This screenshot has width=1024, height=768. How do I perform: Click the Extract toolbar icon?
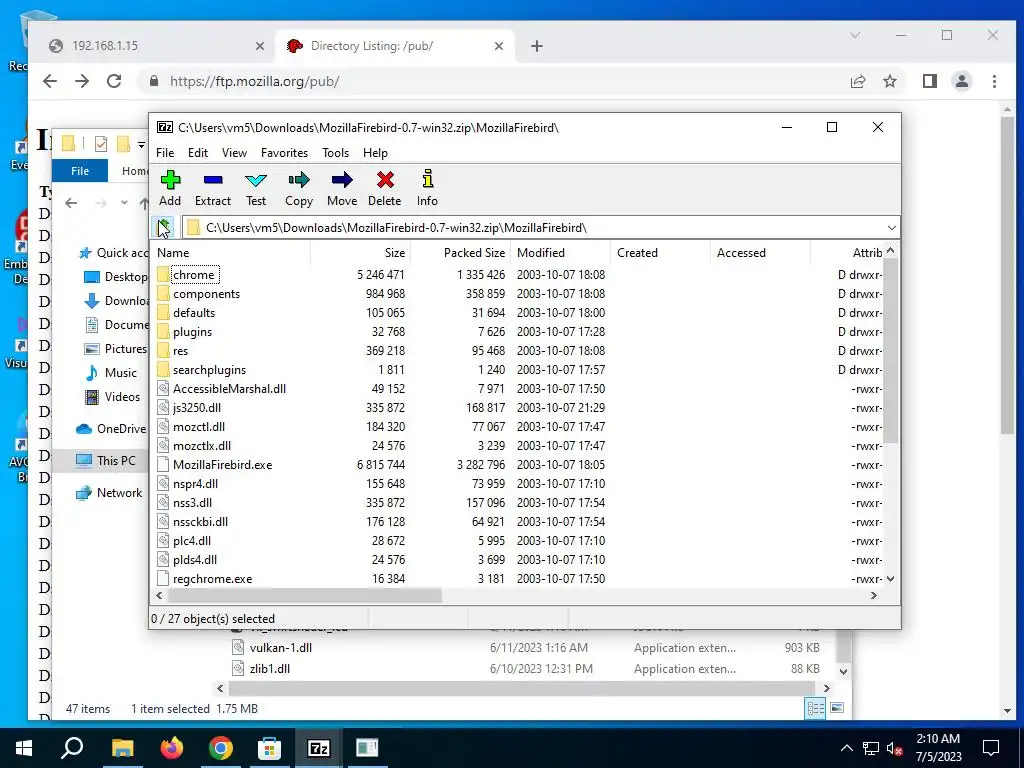tap(213, 188)
